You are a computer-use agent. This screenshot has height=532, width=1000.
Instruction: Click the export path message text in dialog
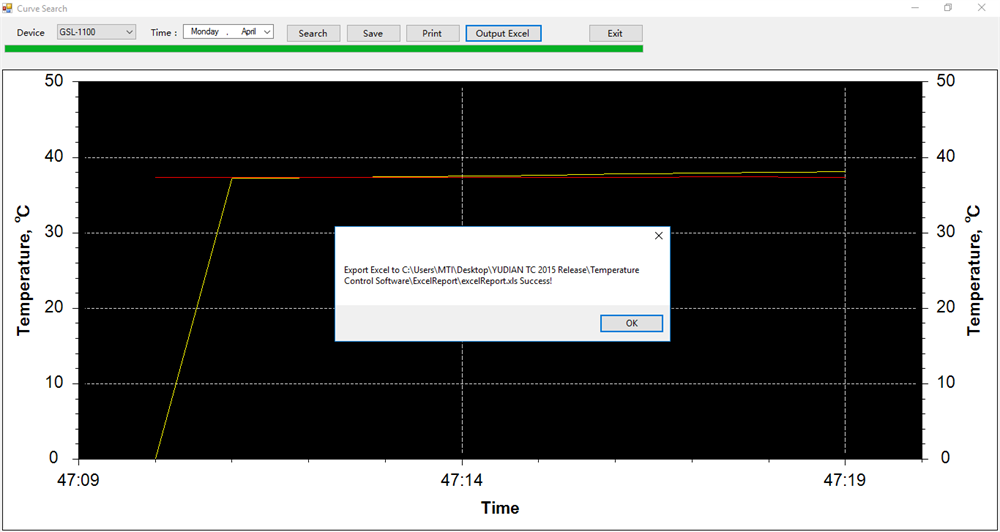coord(491,275)
